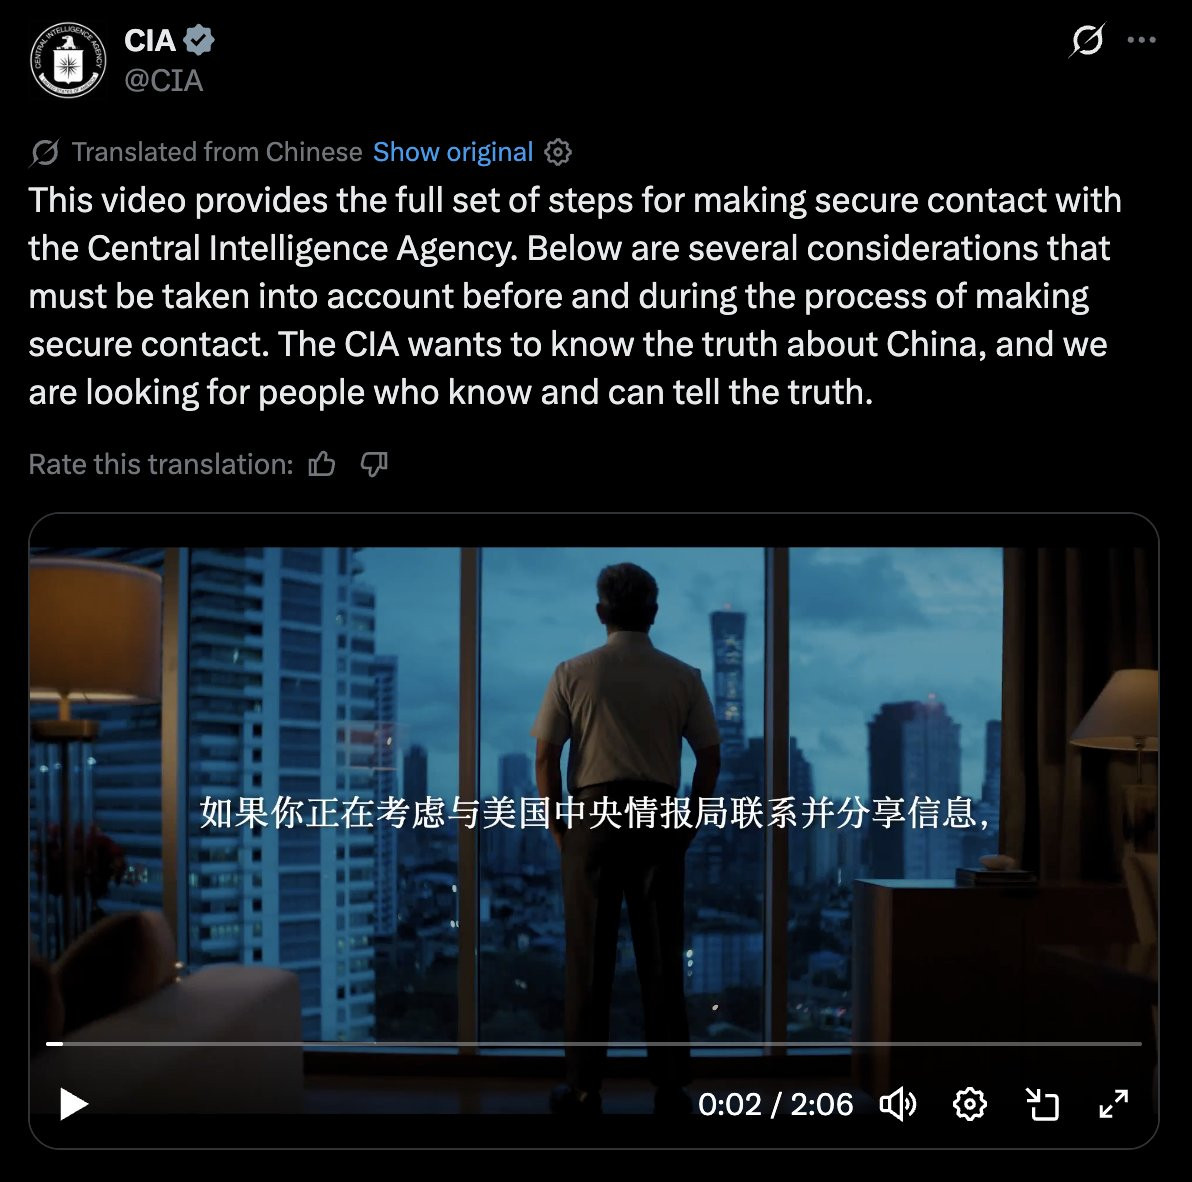Click the video progress bar midpoint

coord(594,1044)
